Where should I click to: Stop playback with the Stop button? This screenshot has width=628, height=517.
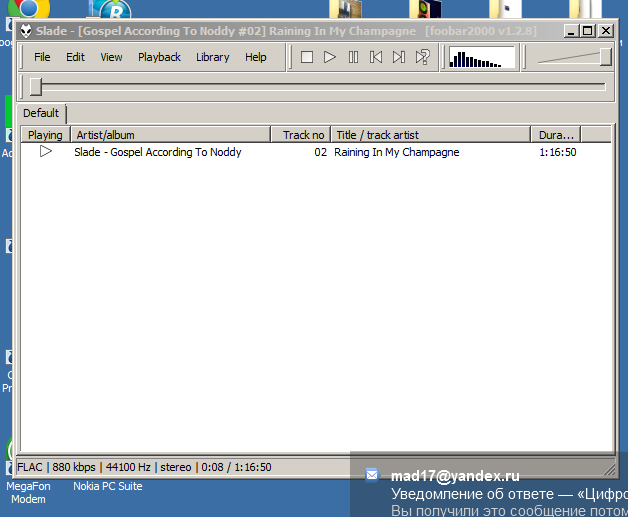pyautogui.click(x=307, y=57)
